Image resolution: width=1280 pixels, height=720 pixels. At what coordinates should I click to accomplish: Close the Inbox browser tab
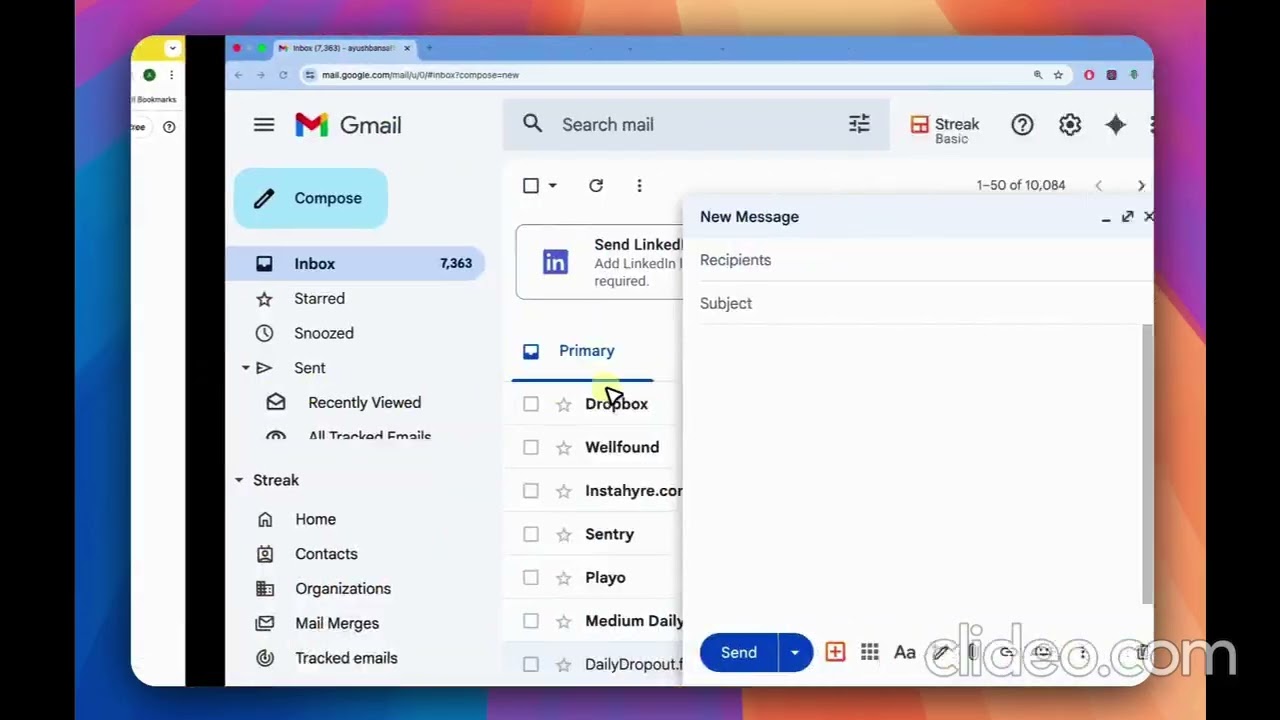click(407, 48)
